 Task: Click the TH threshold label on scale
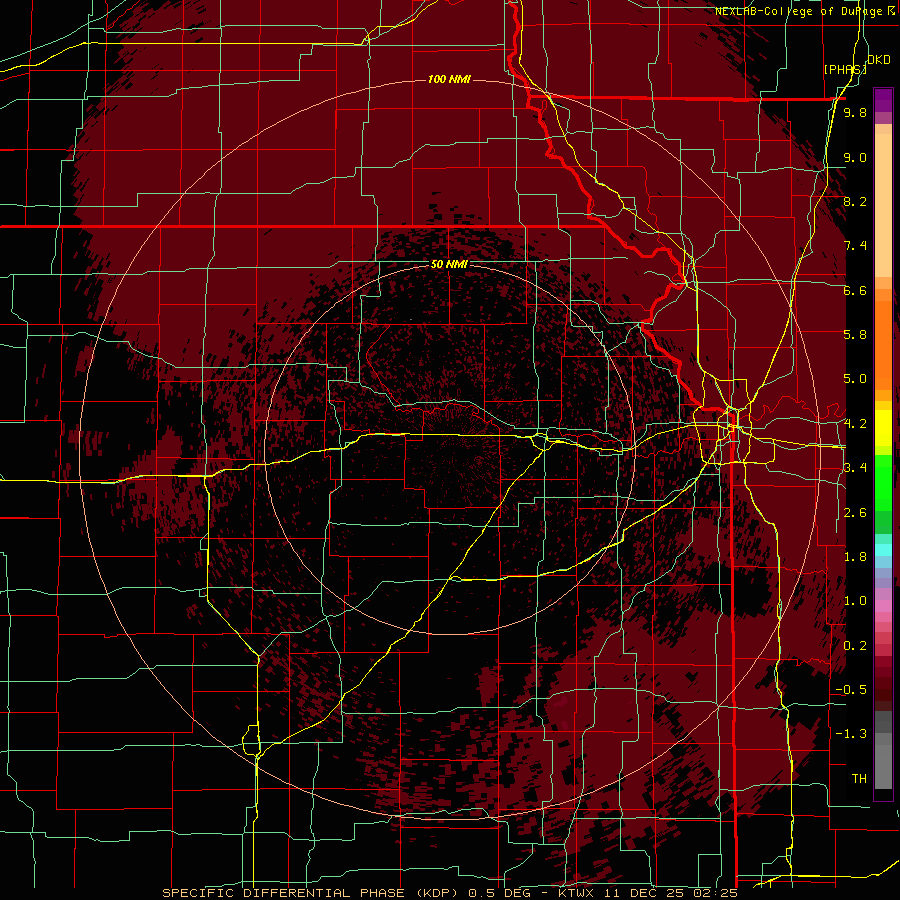pyautogui.click(x=859, y=779)
